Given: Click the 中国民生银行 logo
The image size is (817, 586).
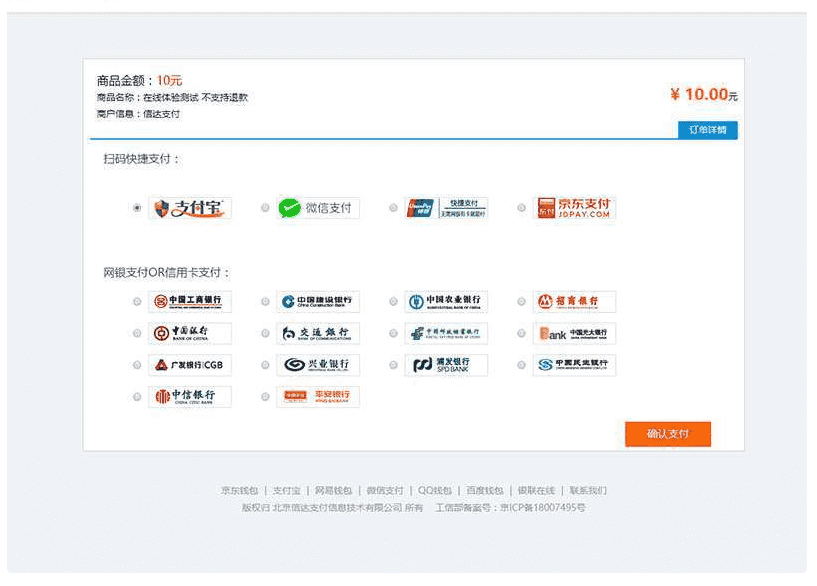Looking at the screenshot, I should 574,365.
